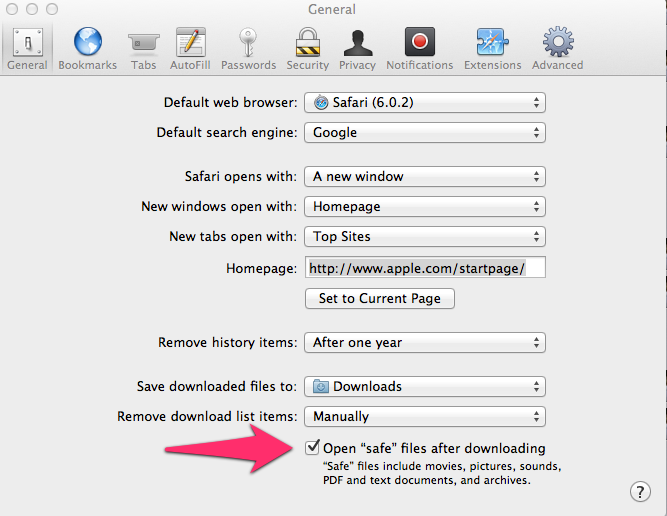Click the window close button
This screenshot has width=667, height=516.
pyautogui.click(x=12, y=9)
